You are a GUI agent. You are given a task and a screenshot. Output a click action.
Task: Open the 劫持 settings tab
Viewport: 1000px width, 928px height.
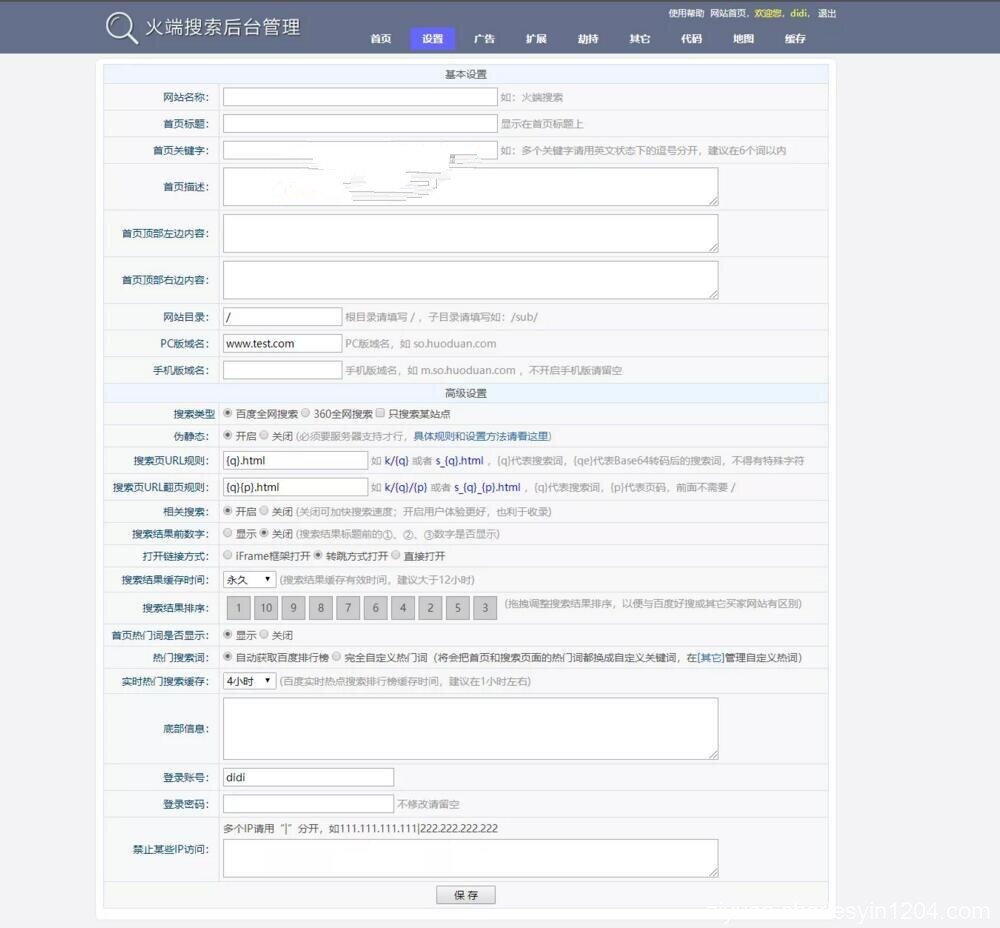pyautogui.click(x=588, y=38)
